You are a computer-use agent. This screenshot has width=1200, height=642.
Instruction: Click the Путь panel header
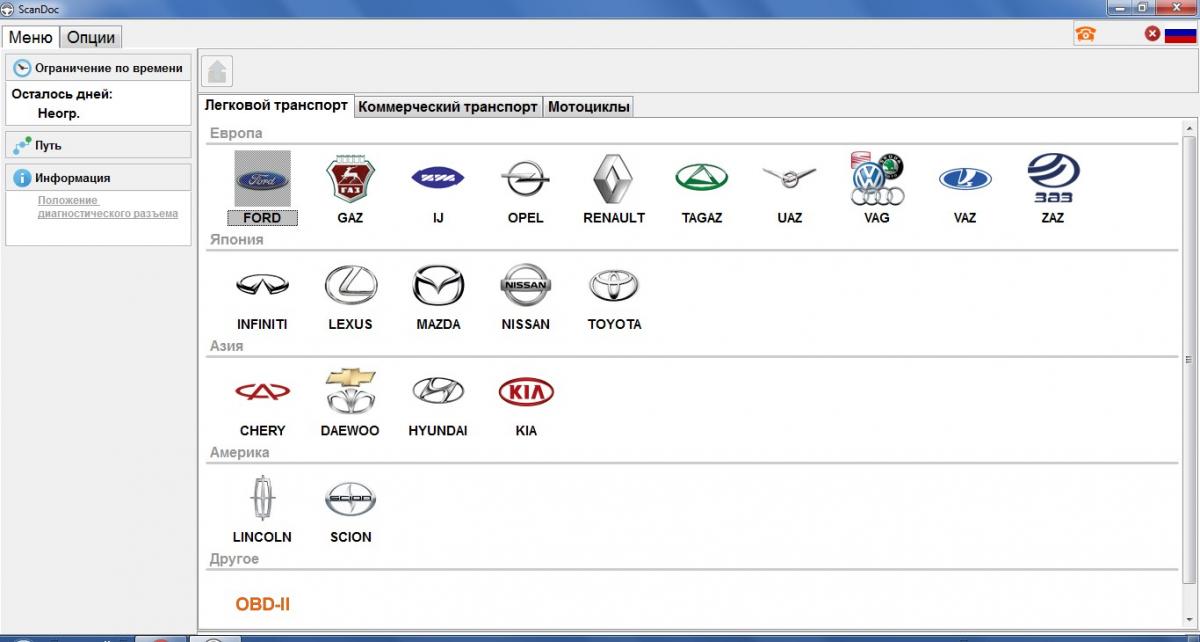tap(98, 145)
